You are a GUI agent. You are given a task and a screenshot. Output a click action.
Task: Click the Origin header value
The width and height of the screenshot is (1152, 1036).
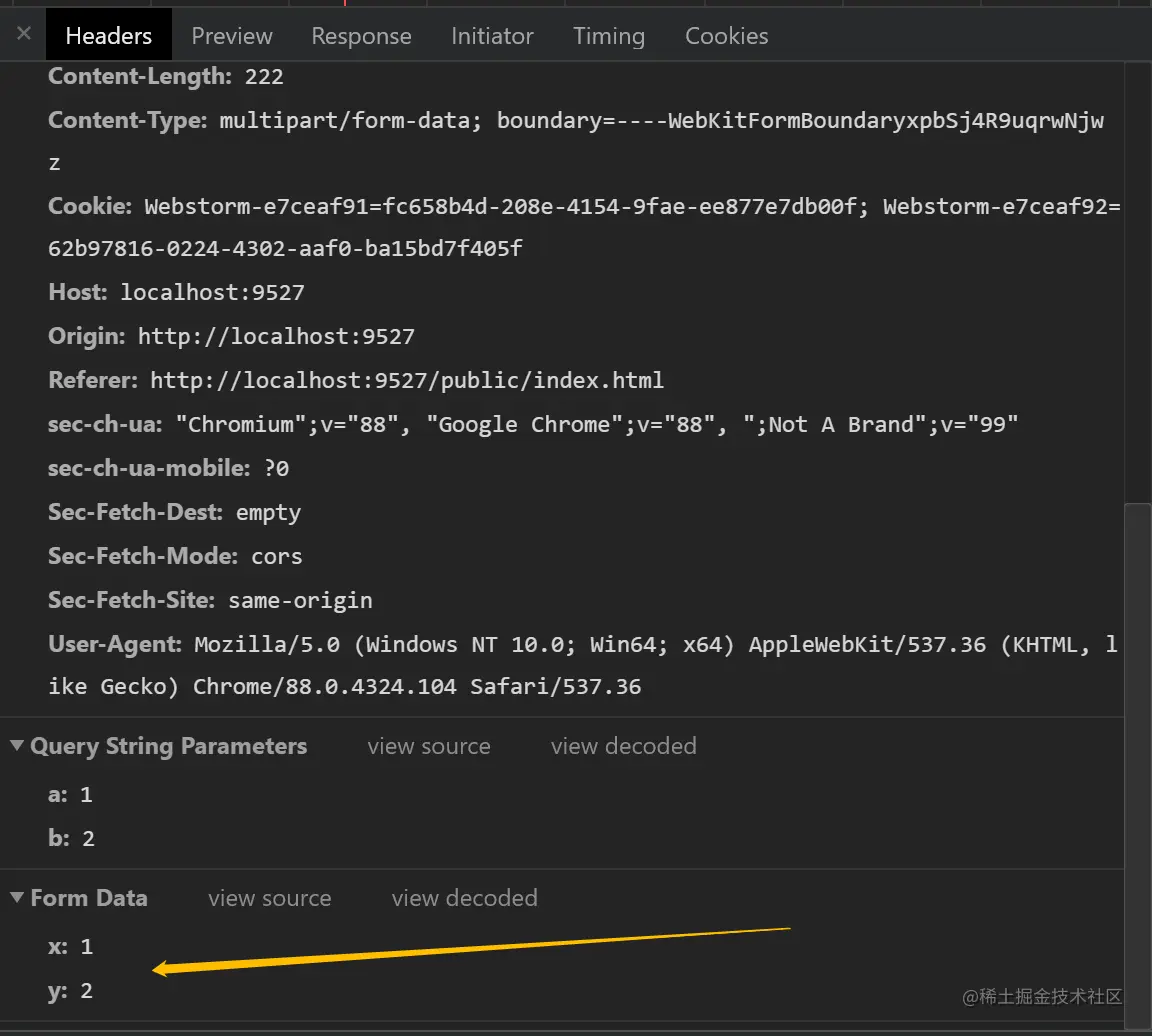(276, 336)
